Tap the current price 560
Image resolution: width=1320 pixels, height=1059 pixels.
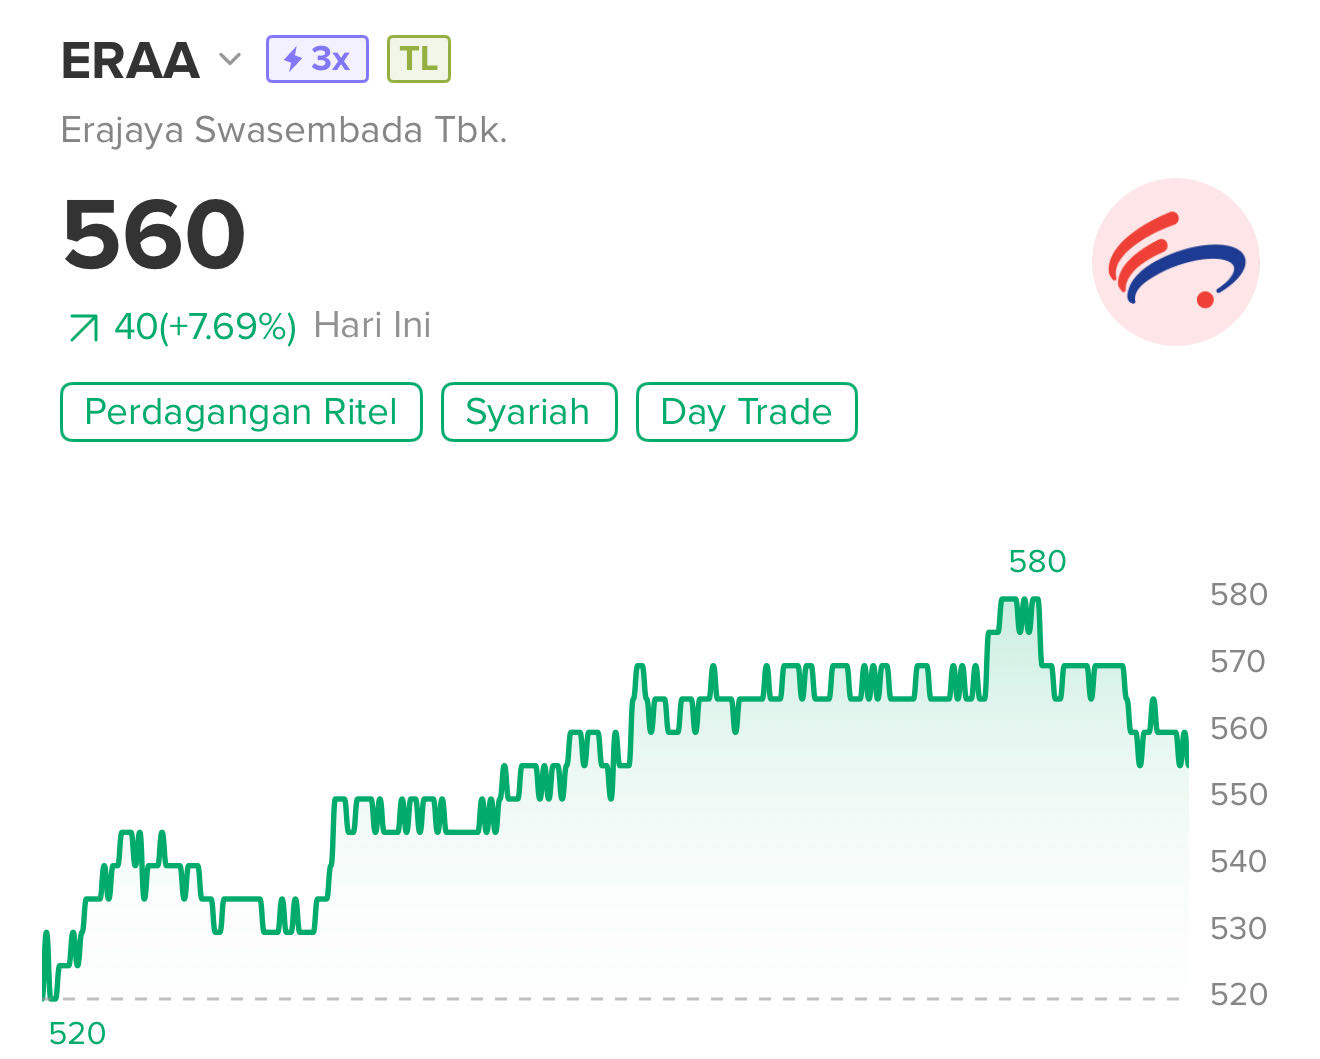pos(154,235)
